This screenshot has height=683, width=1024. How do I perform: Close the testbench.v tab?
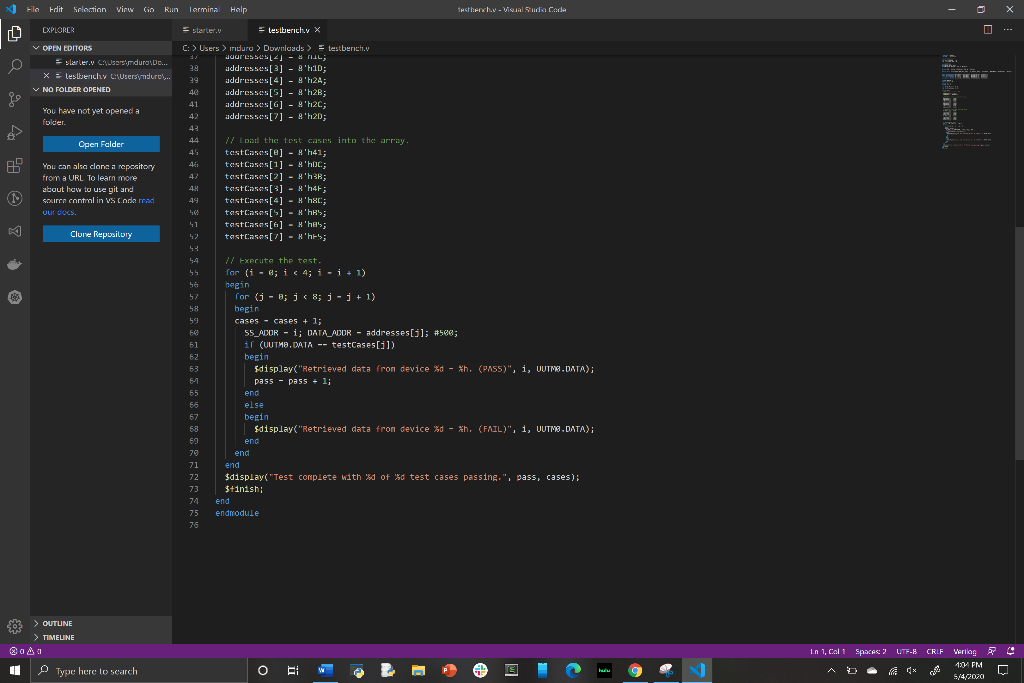tap(317, 30)
